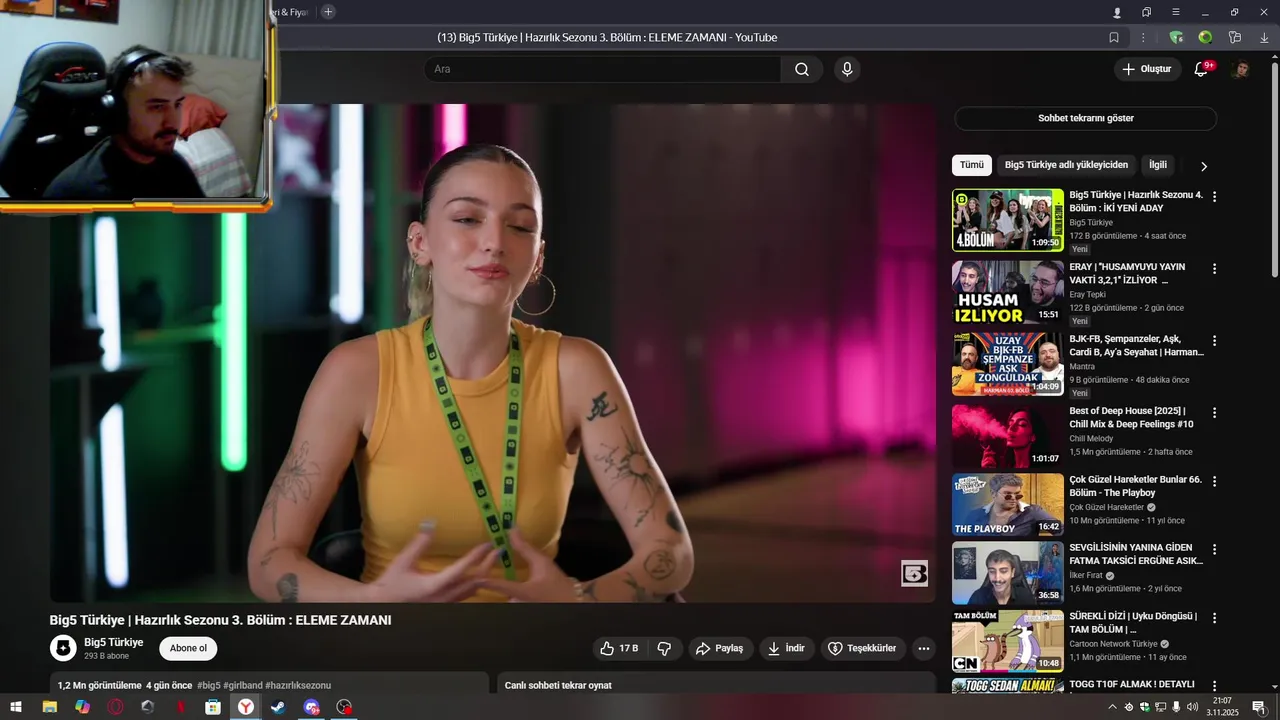The image size is (1280, 720).
Task: Download the video with İndir button
Action: 786,648
